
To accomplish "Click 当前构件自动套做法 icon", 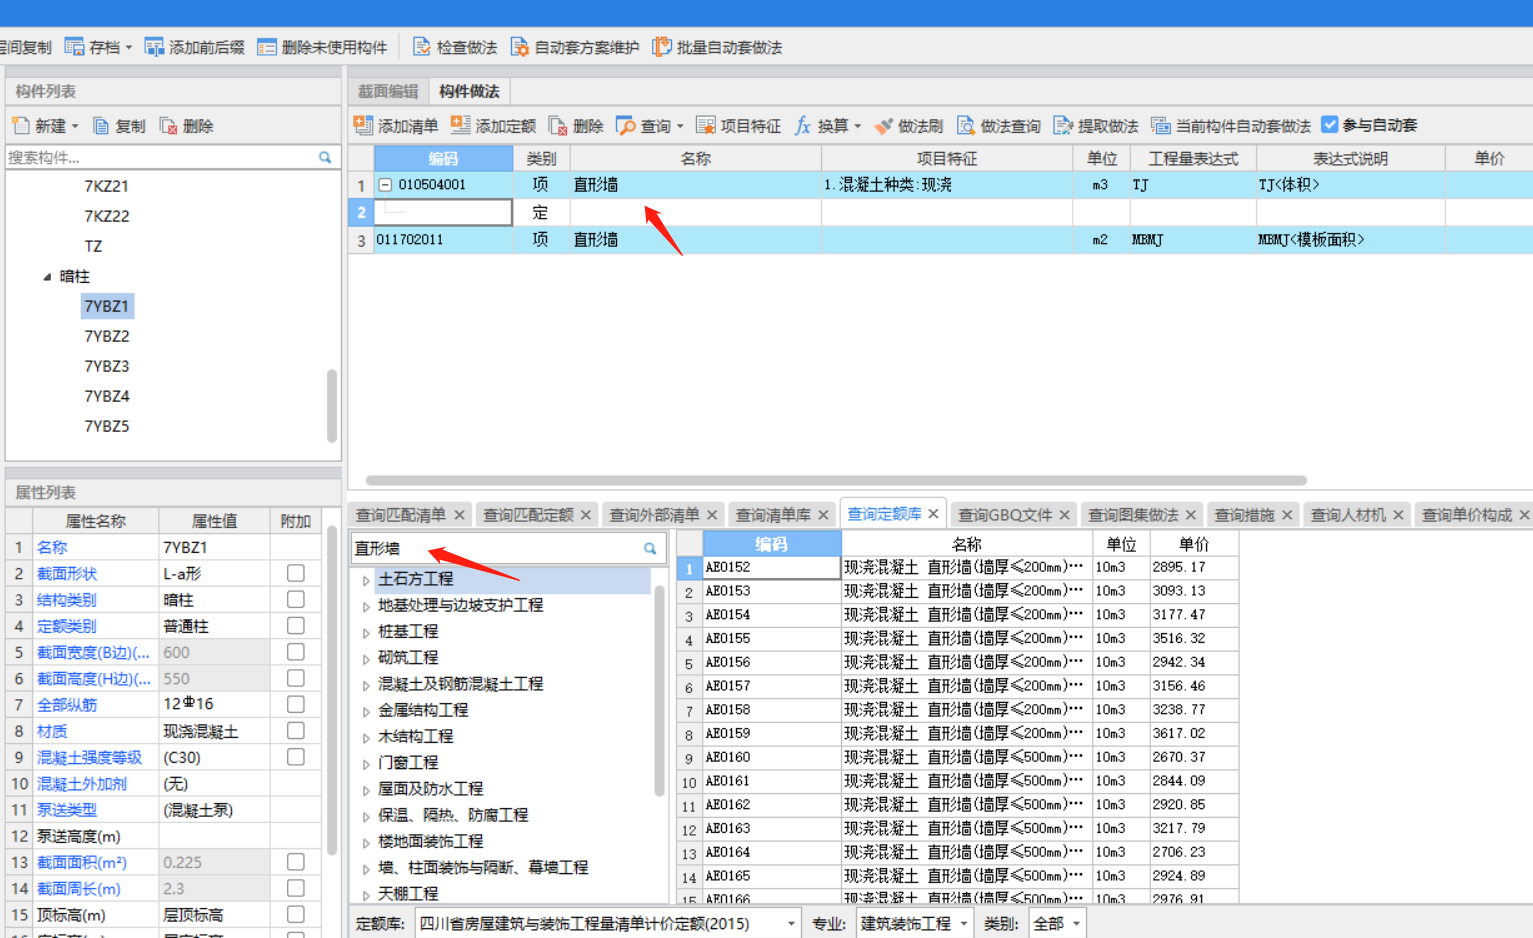I will tap(1160, 126).
